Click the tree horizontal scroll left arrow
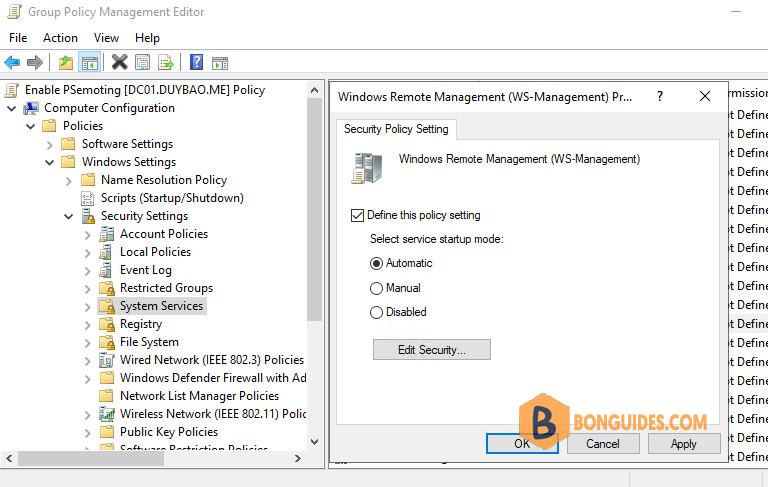The height and width of the screenshot is (487, 768). coord(9,459)
